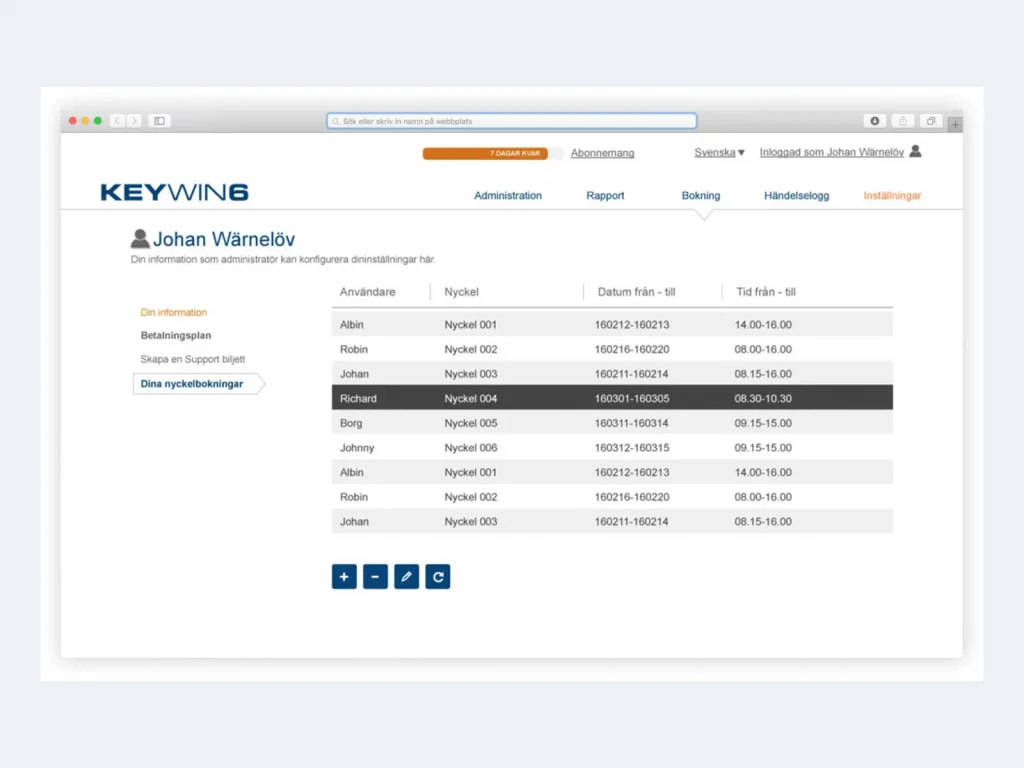Select the Johnny booking row
This screenshot has width=1024, height=768.
612,448
